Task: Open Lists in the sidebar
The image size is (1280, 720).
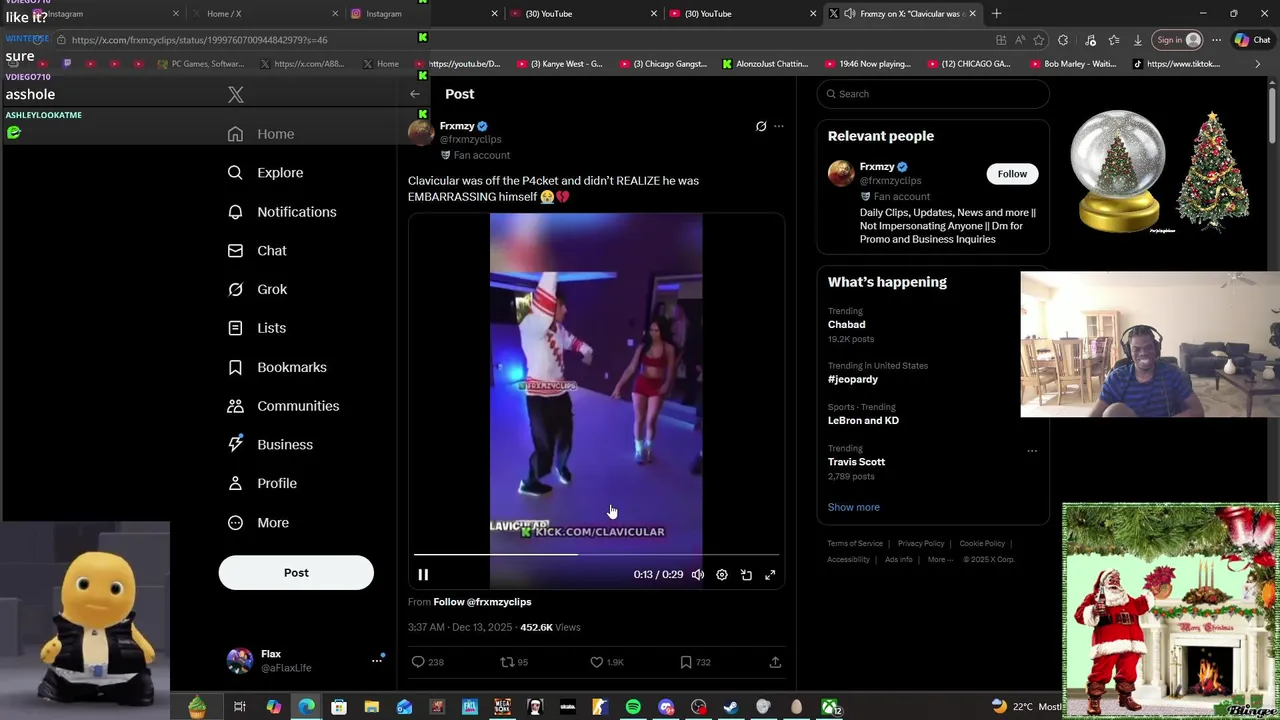Action: (257, 328)
